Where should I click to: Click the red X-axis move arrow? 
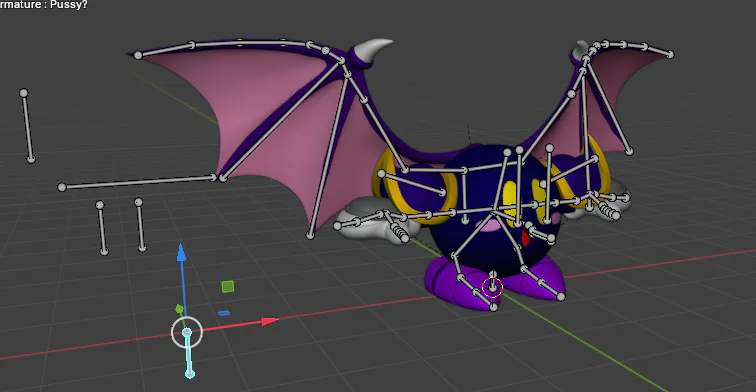(270, 321)
